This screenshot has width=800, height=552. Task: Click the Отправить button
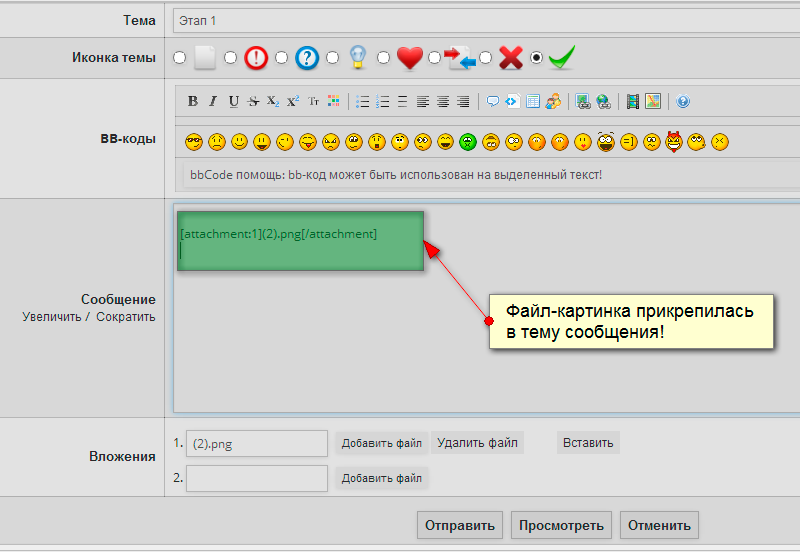click(x=460, y=525)
